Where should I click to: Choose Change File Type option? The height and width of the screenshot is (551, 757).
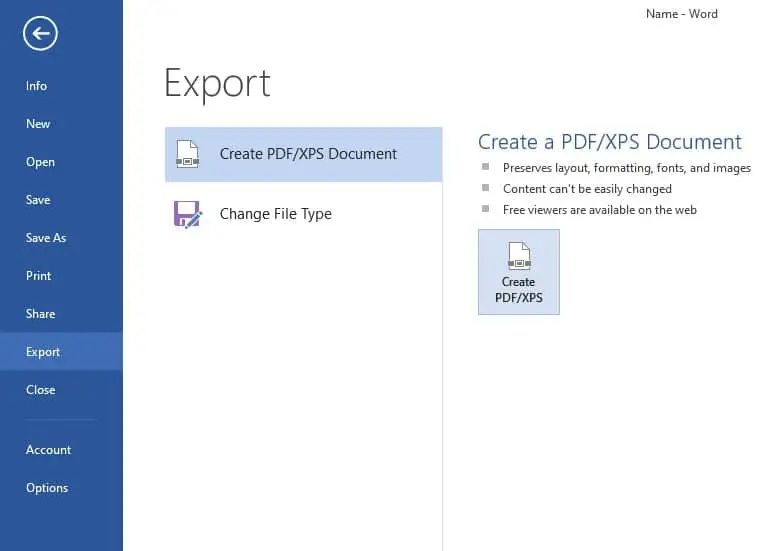[304, 214]
